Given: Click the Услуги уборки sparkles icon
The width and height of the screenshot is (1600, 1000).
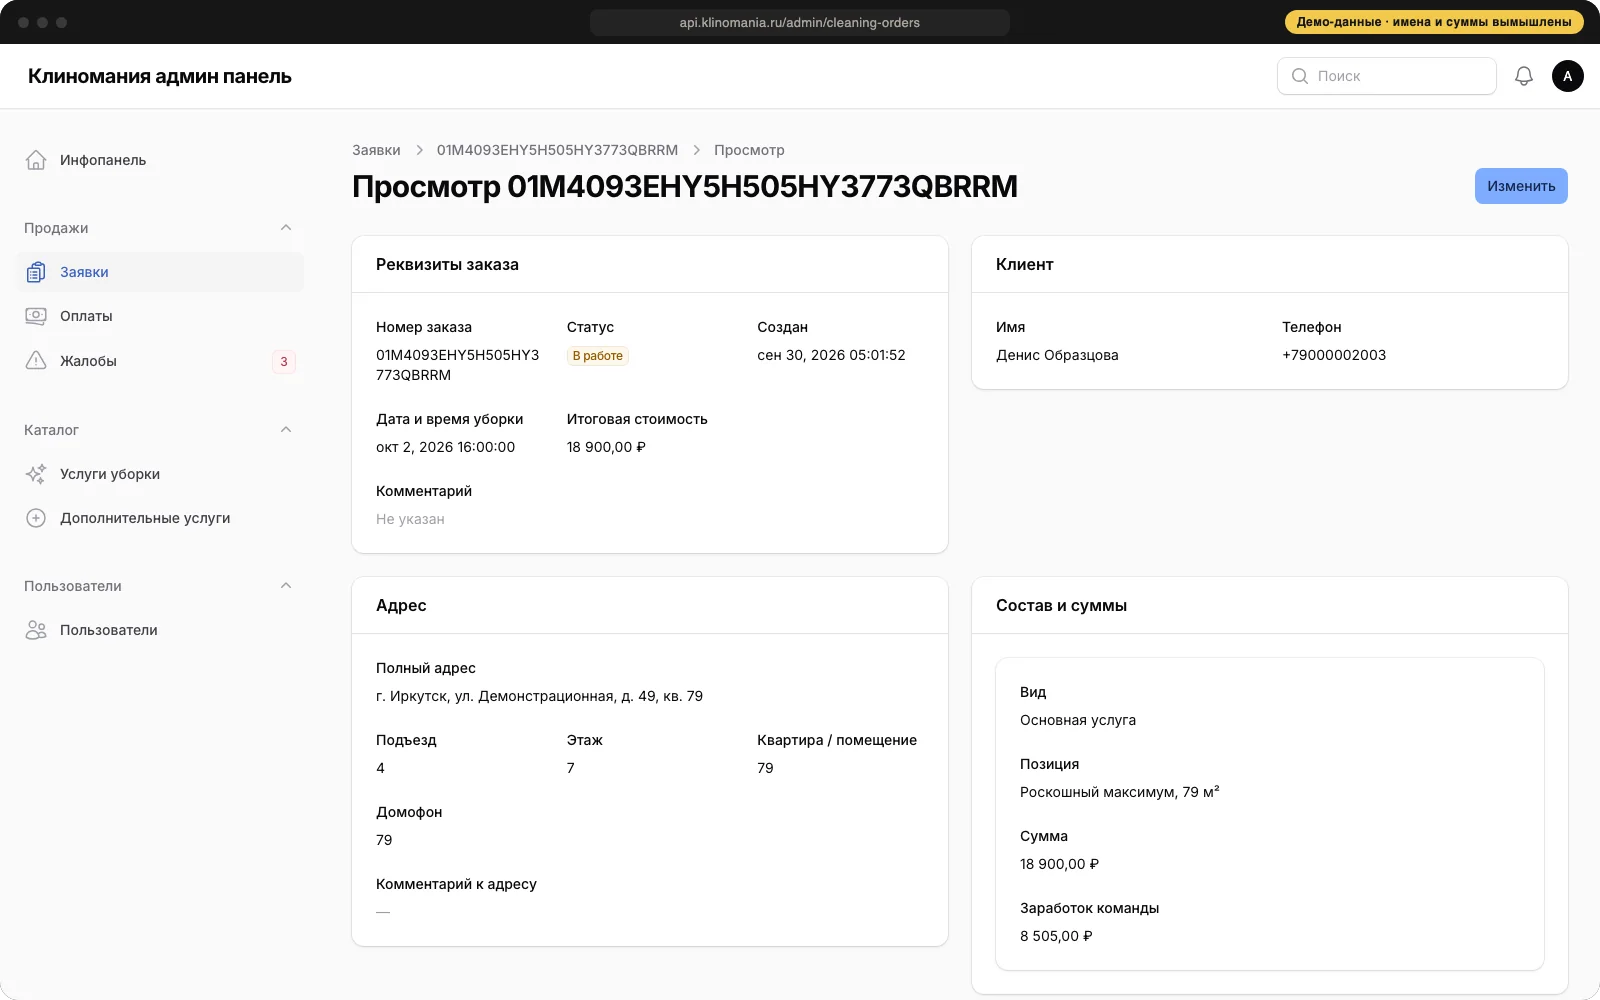Looking at the screenshot, I should (x=36, y=474).
